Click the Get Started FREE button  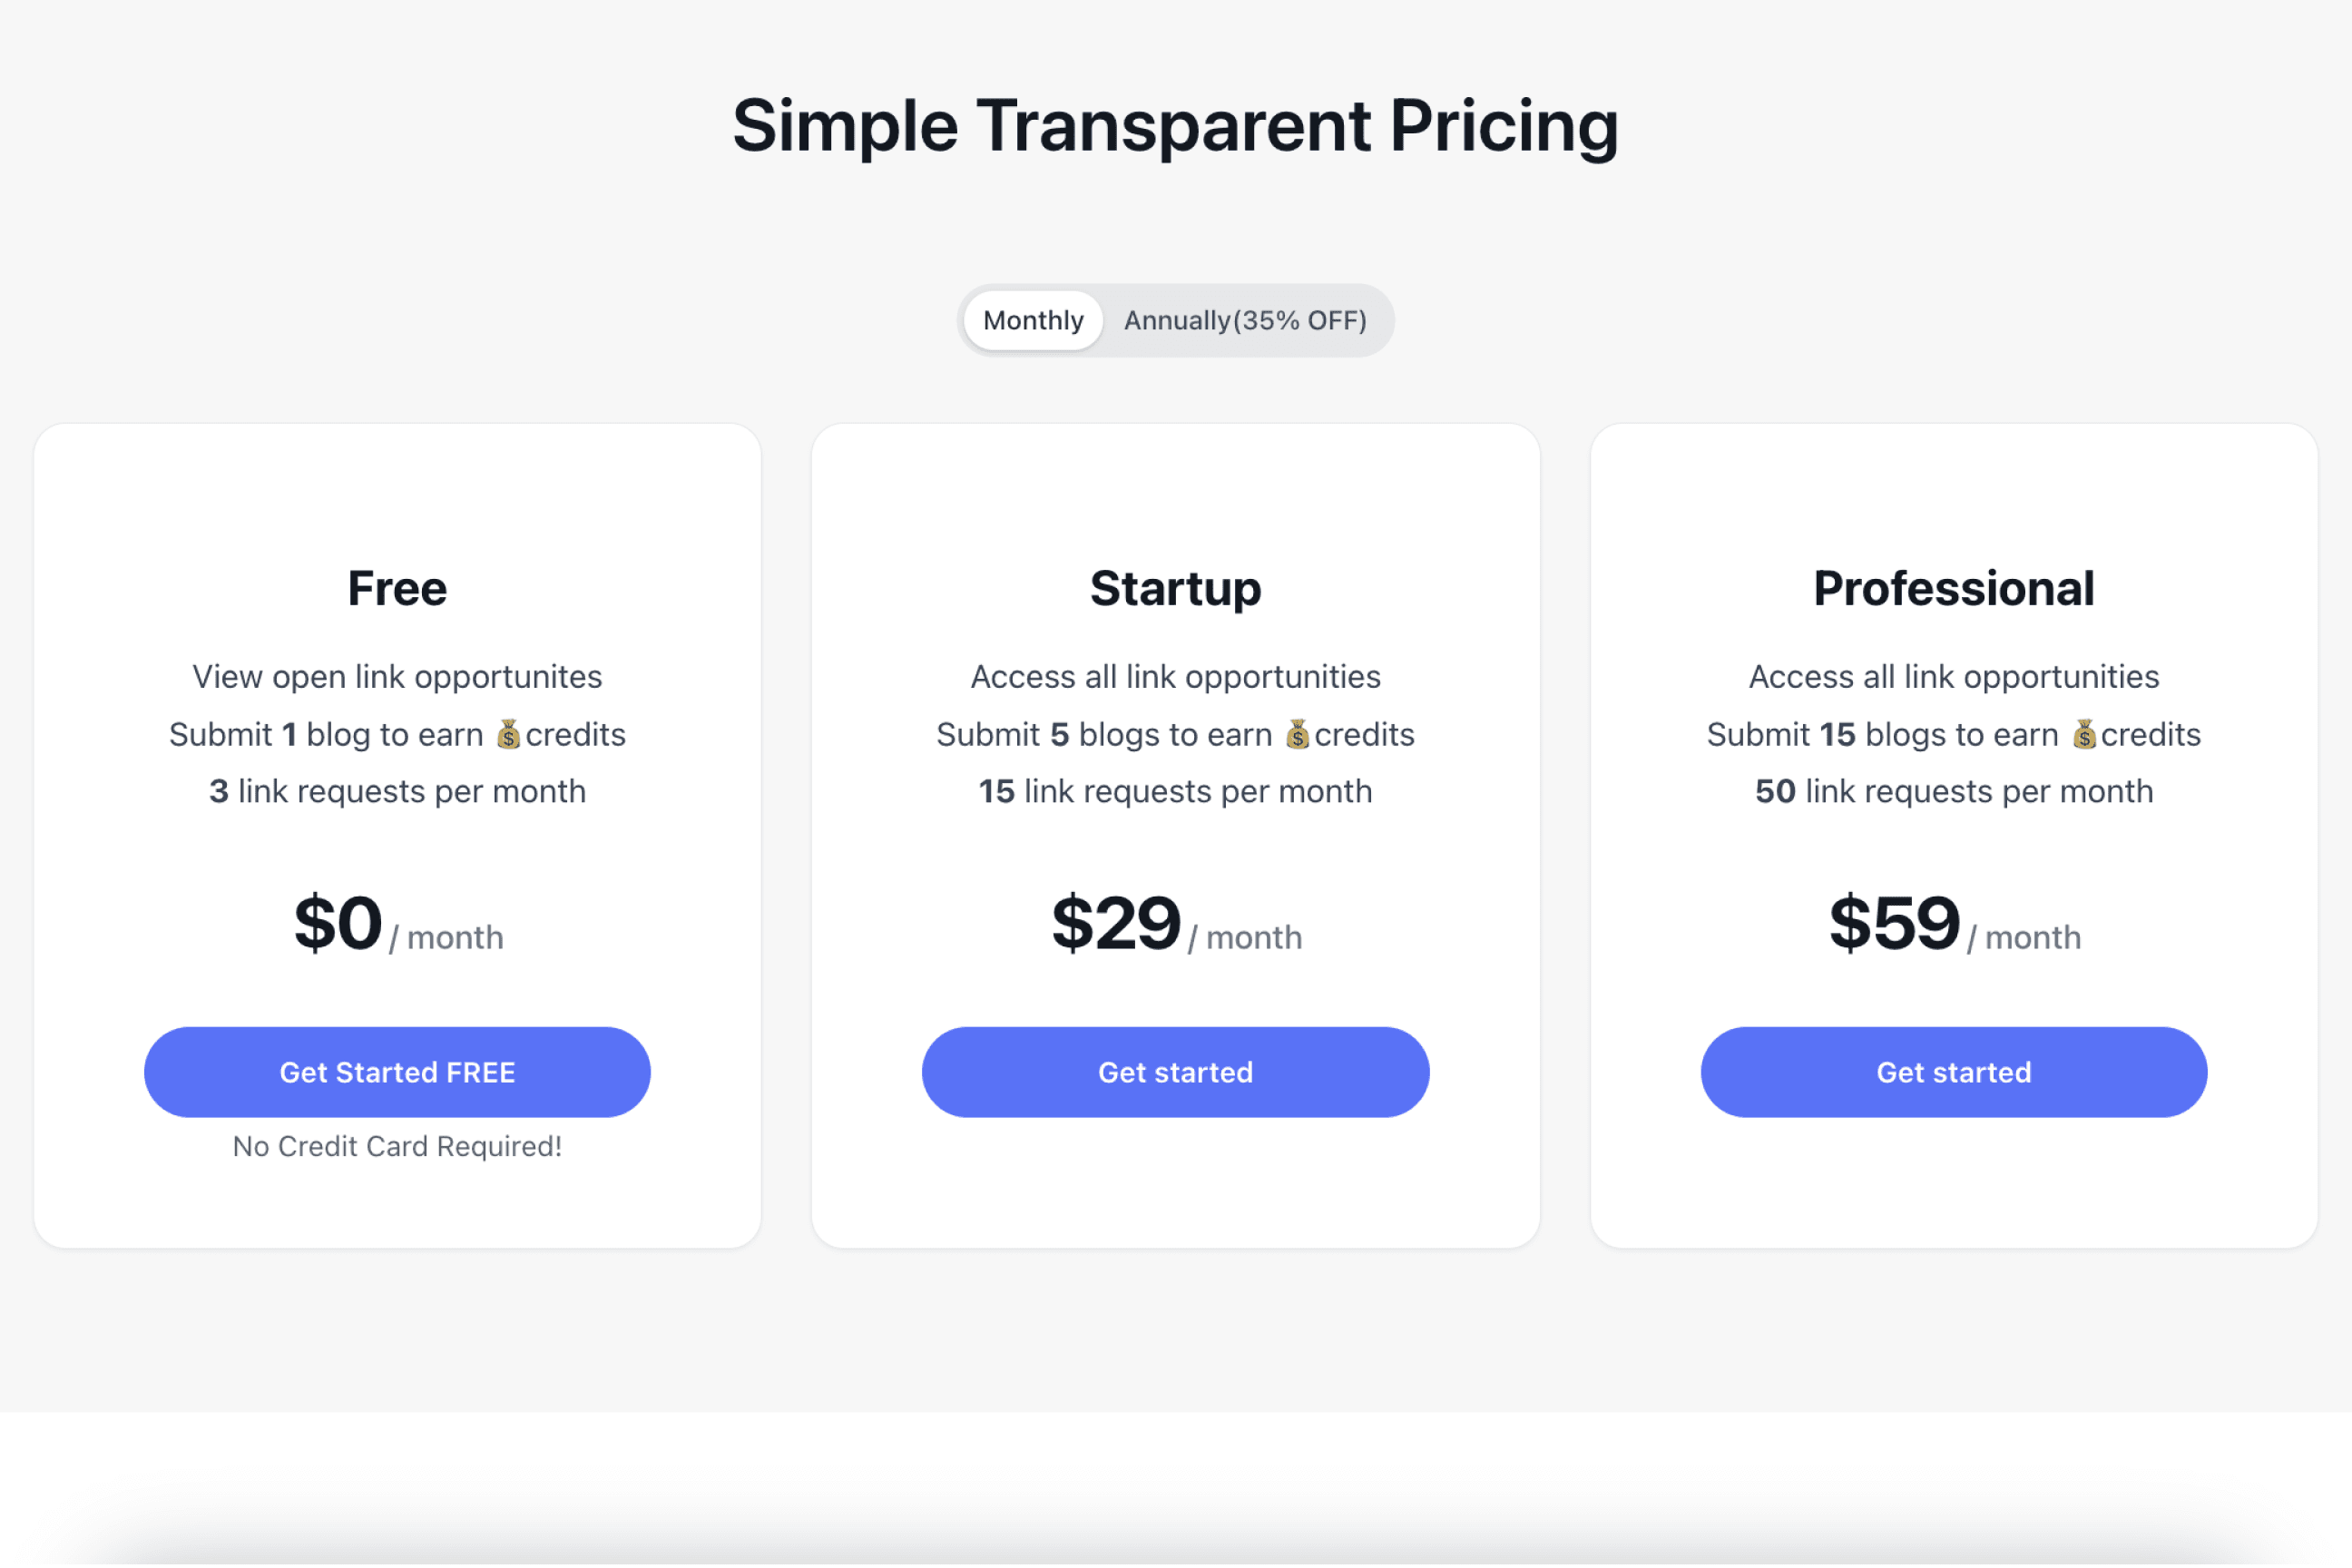click(397, 1072)
